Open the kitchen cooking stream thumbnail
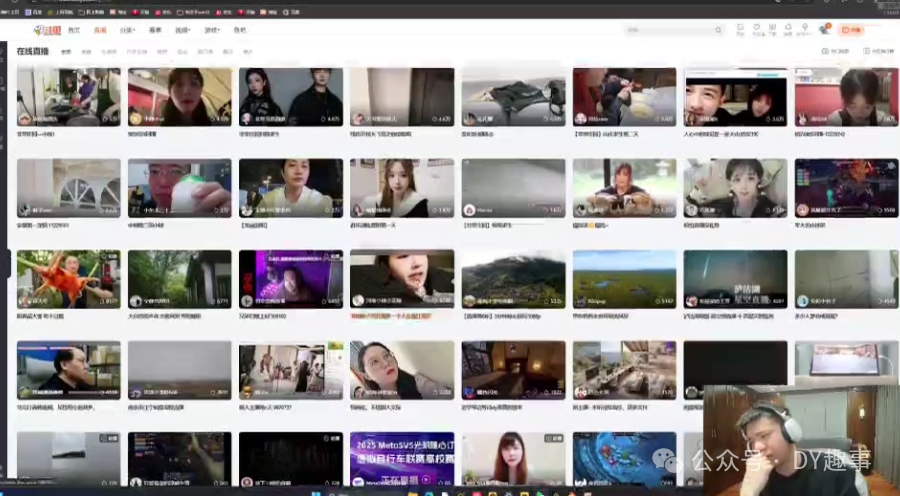Screen dimensions: 900x496 click(x=69, y=97)
